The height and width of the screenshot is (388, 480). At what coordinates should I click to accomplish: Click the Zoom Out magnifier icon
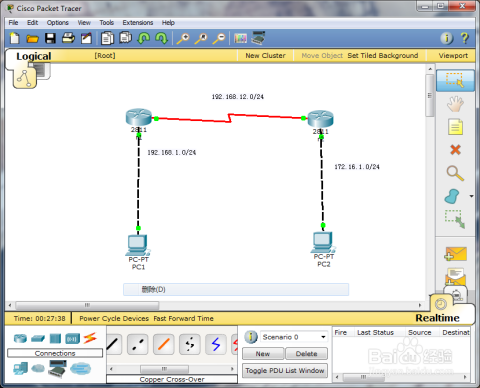219,39
